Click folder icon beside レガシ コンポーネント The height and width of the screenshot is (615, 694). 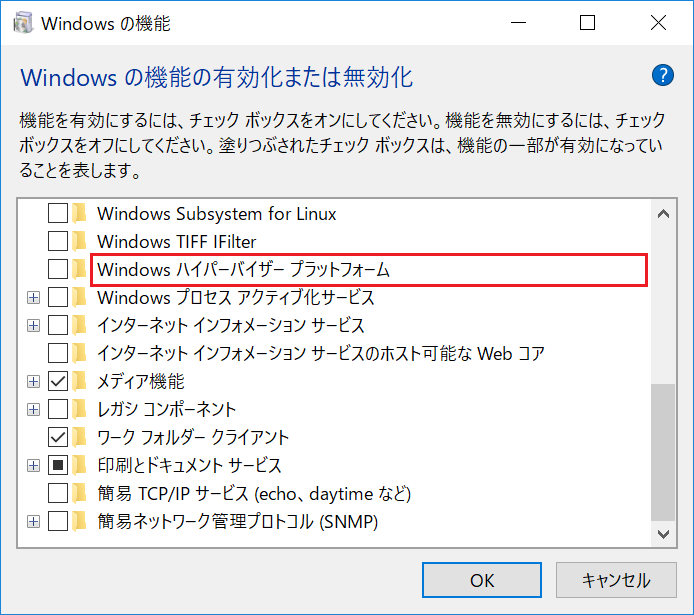[x=80, y=409]
